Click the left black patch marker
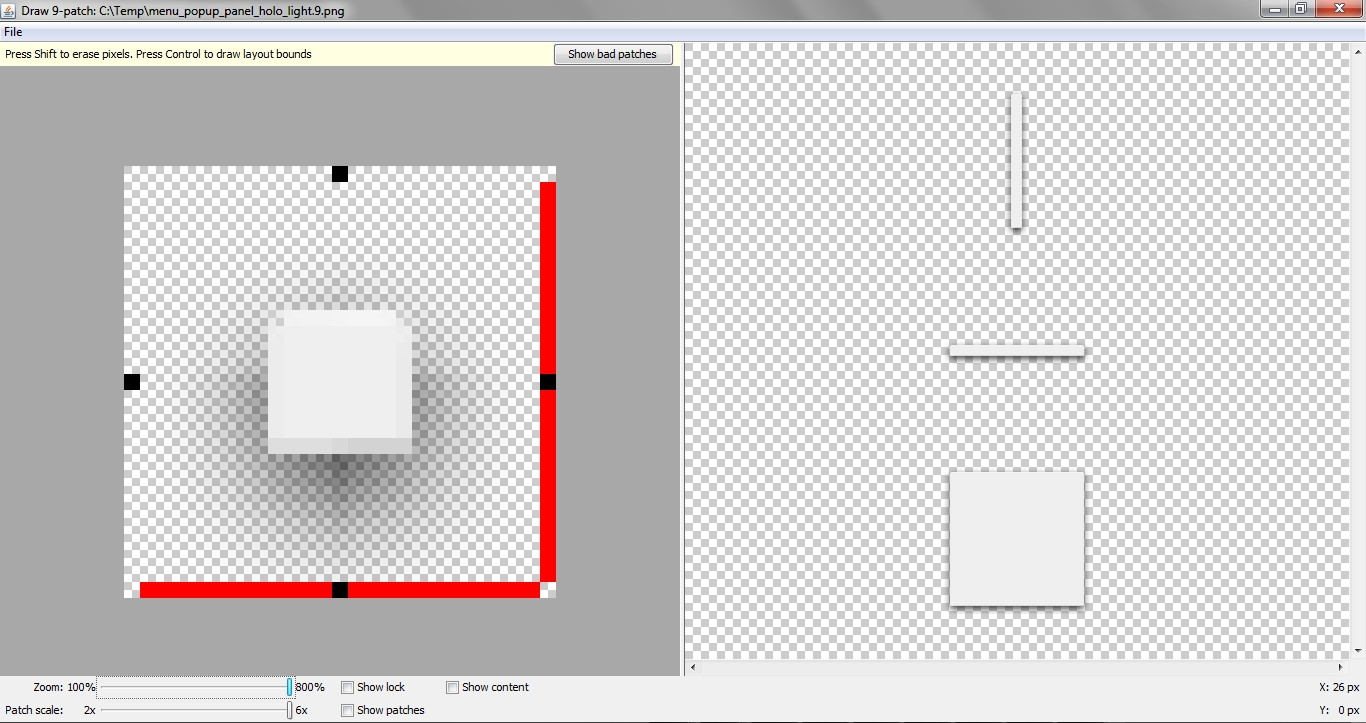Screen dimensions: 1366x723 [x=132, y=382]
